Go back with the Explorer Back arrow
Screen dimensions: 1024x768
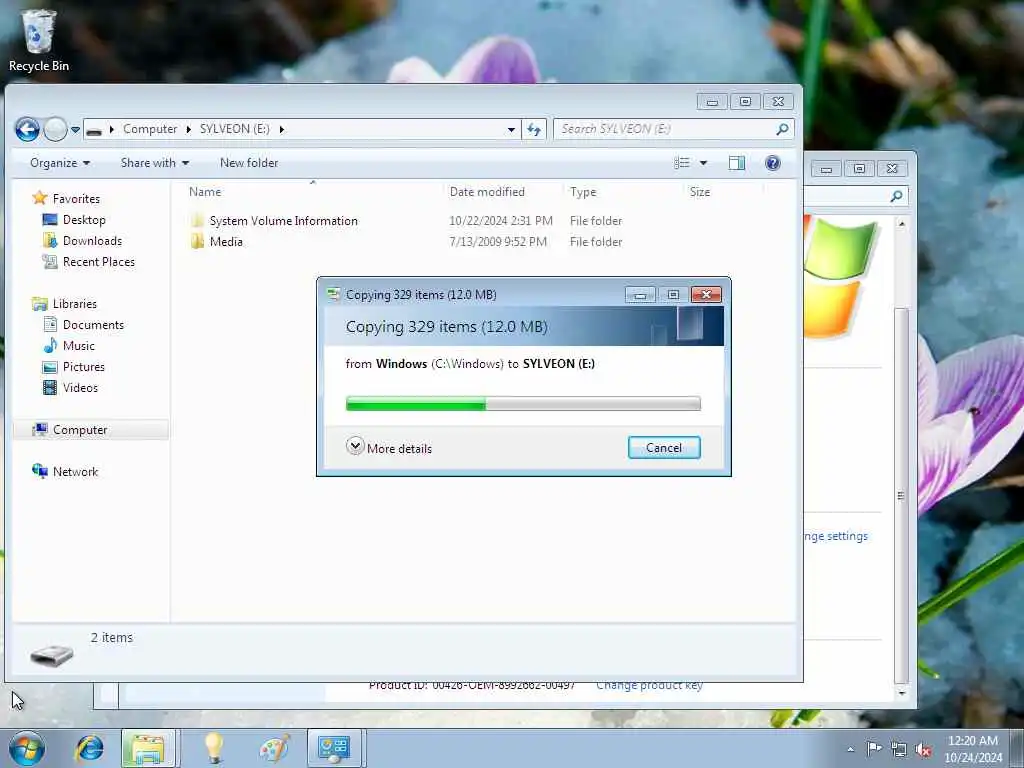[x=27, y=129]
